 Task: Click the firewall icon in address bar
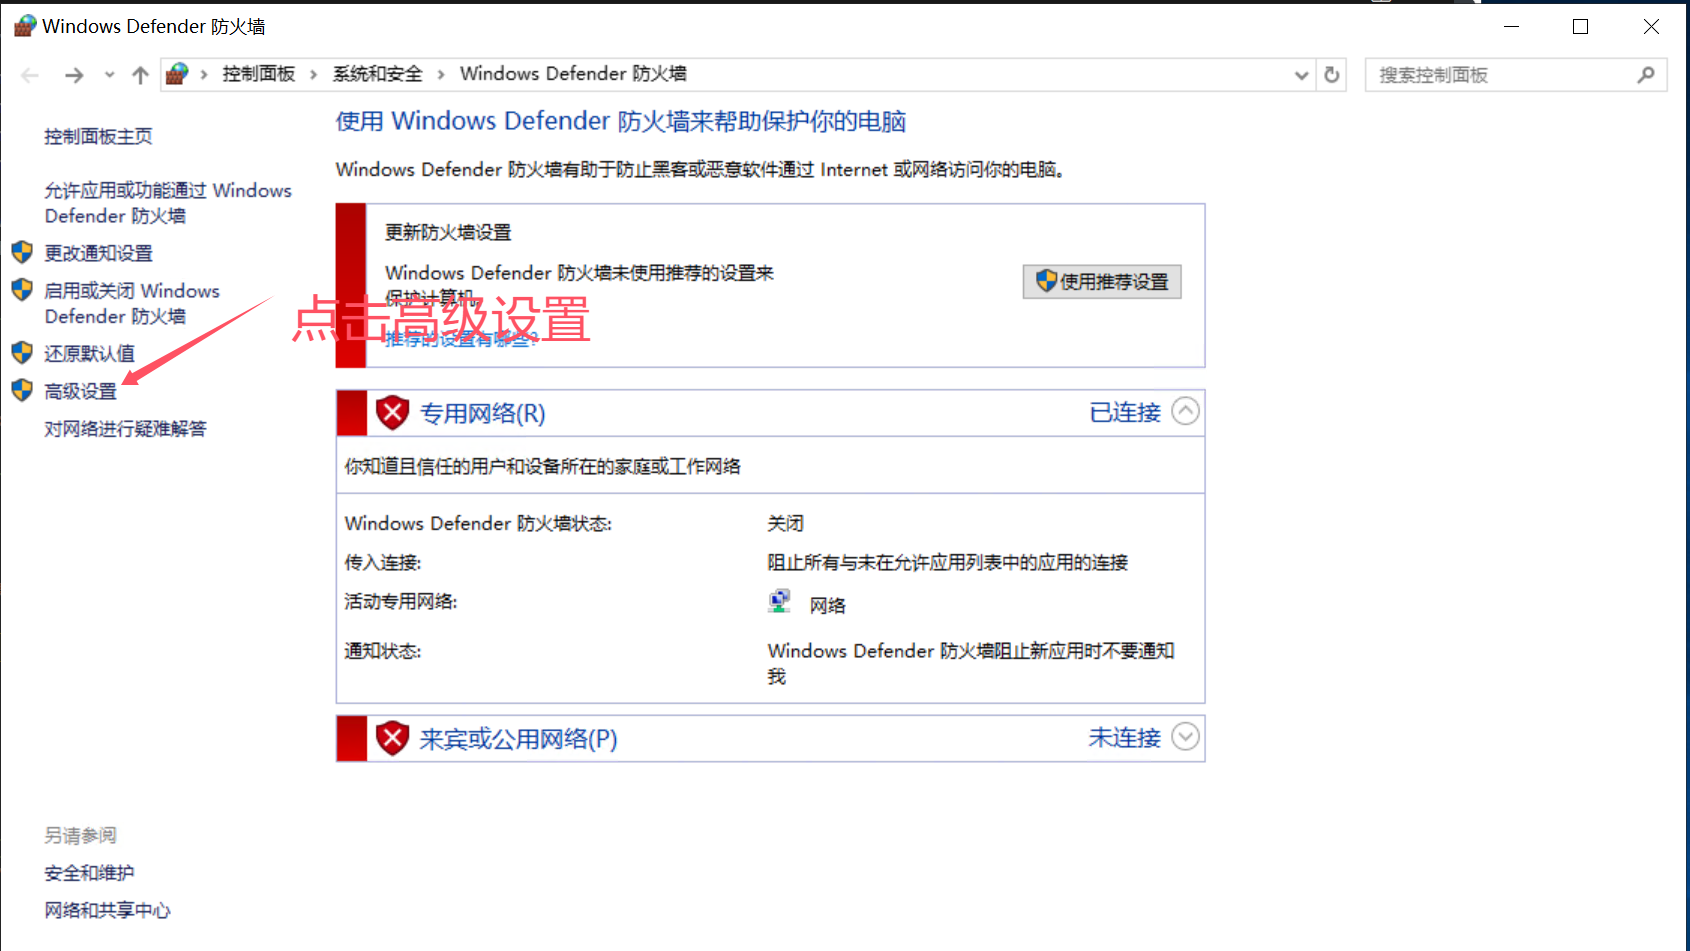178,74
